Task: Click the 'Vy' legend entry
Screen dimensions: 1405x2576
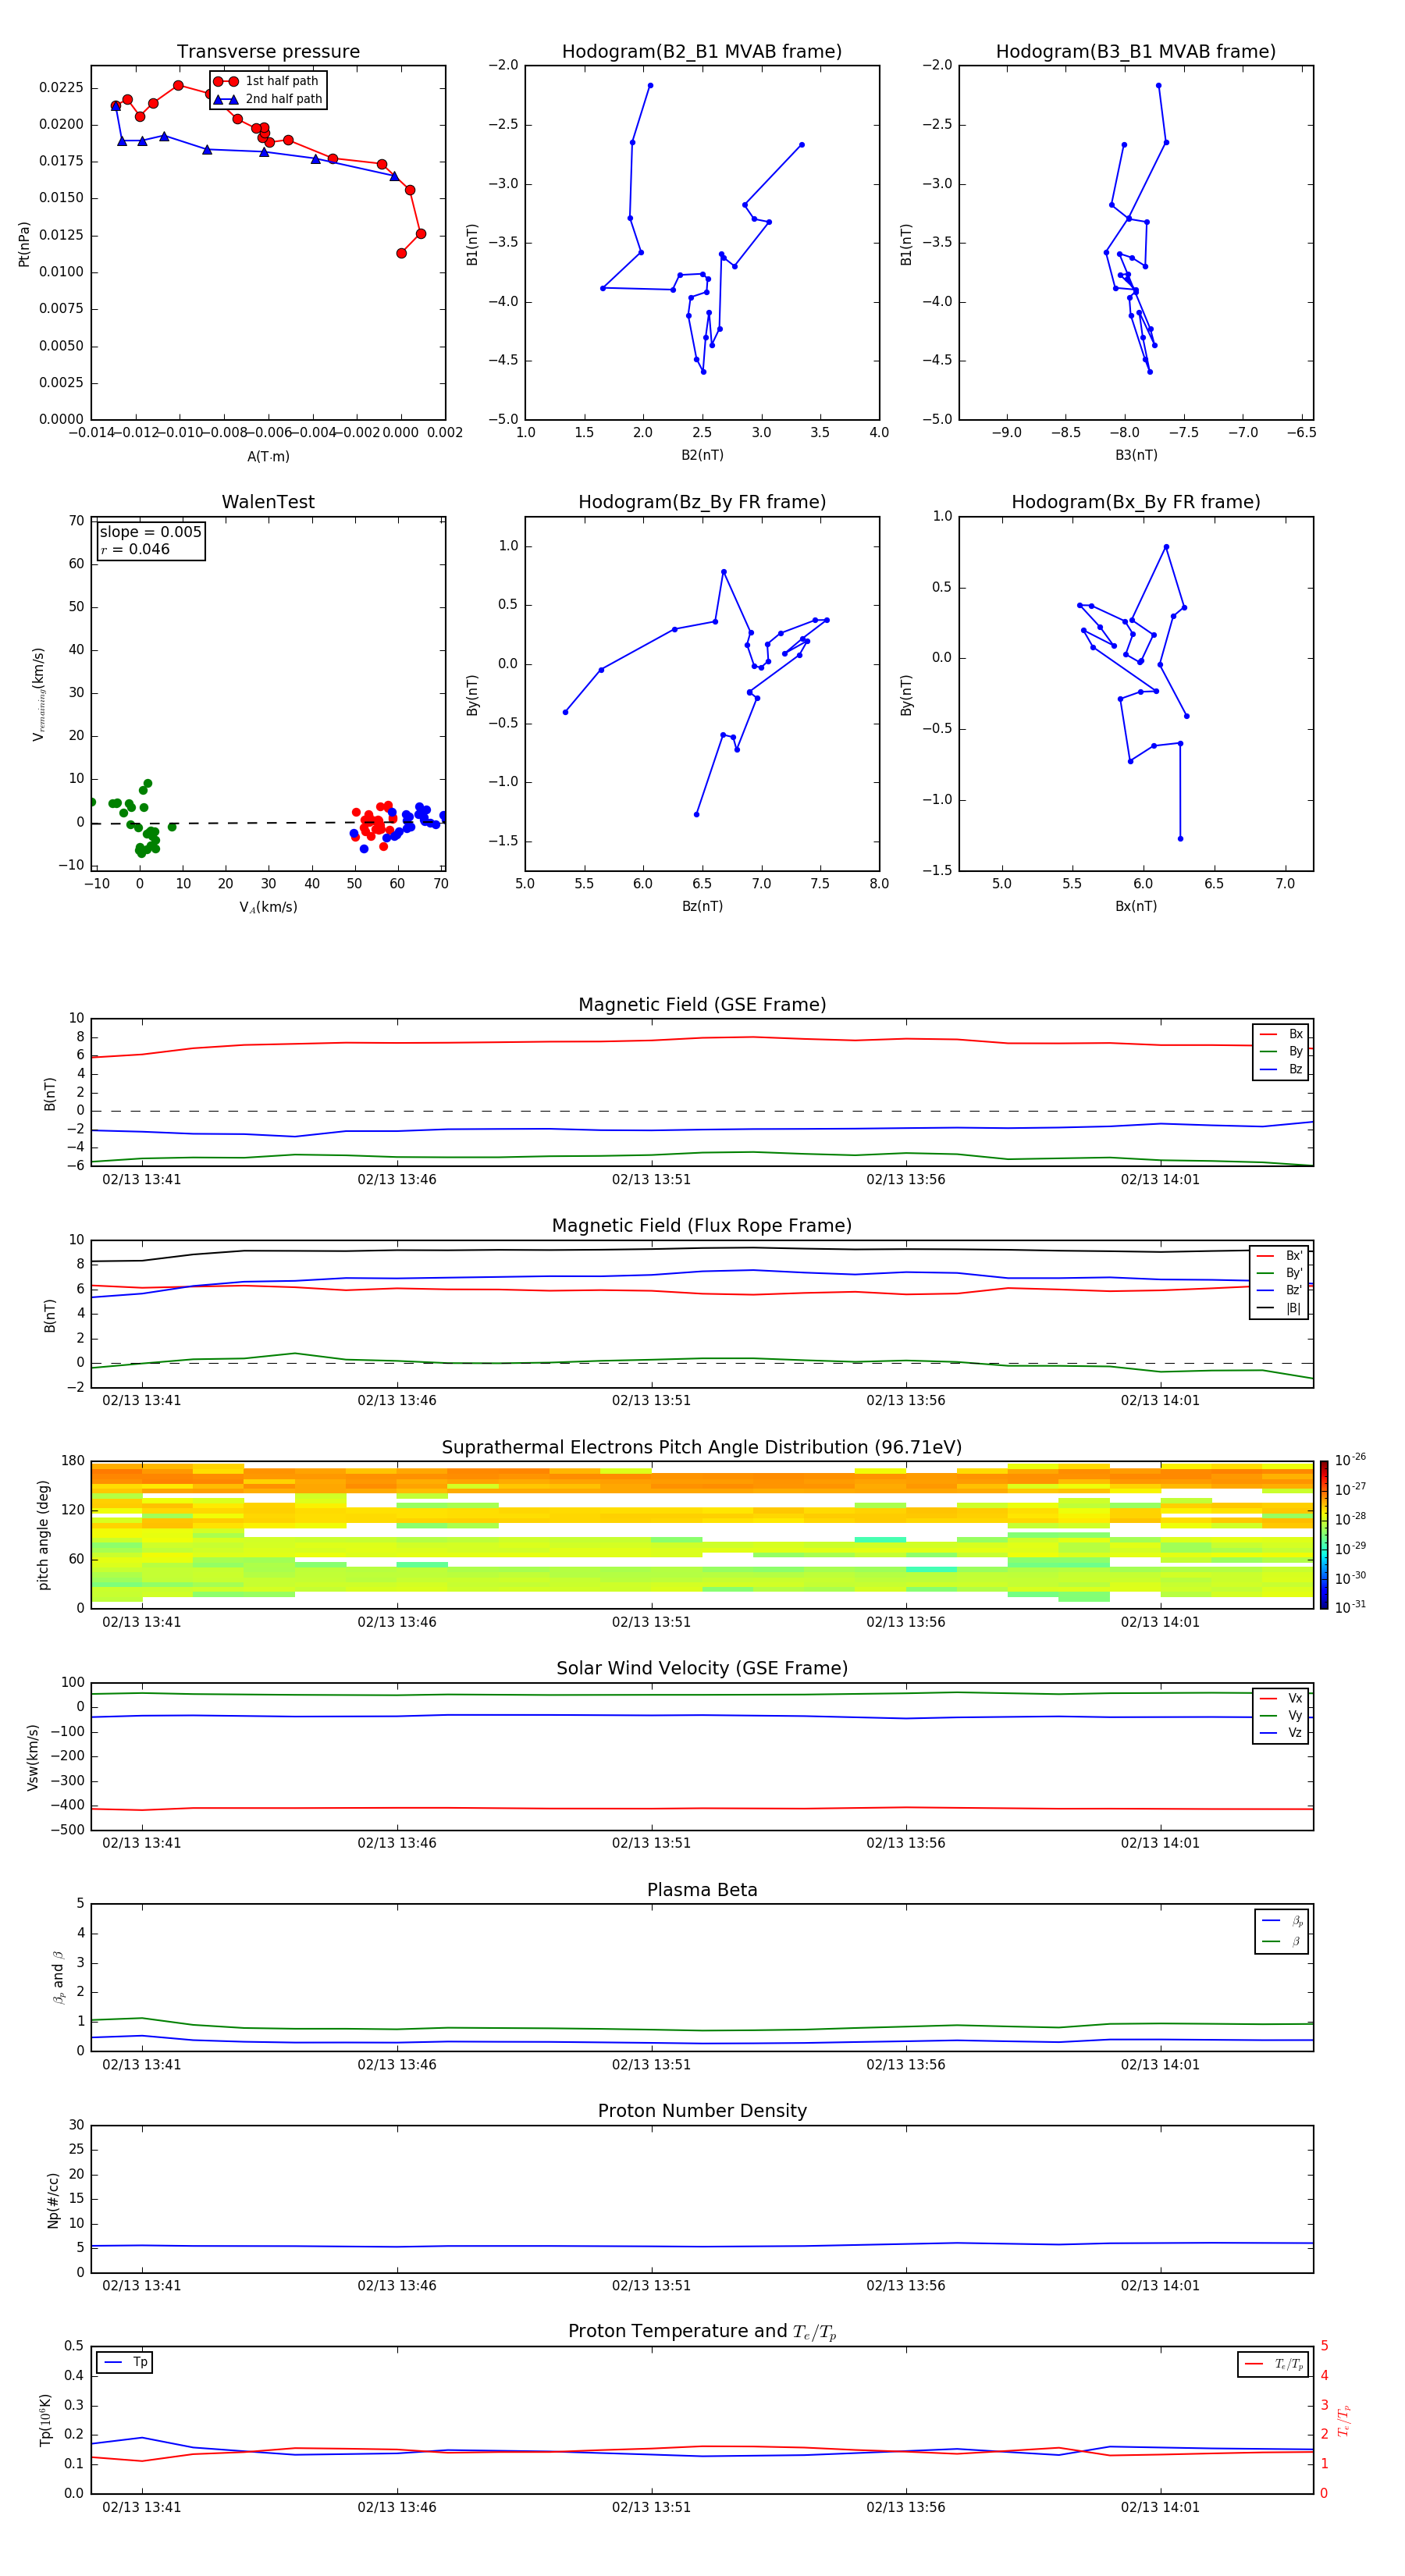Action: 1281,1715
